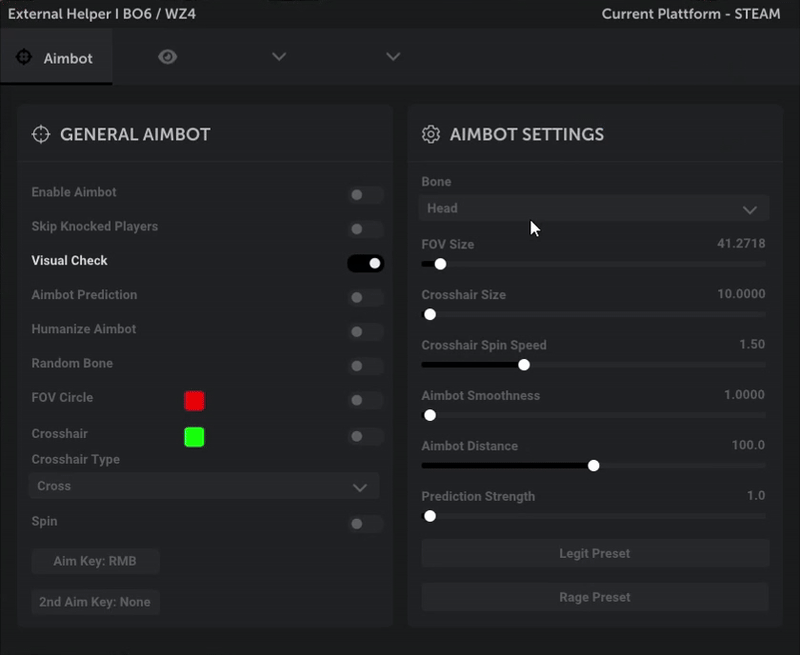The width and height of the screenshot is (800, 655).
Task: Click the Current Plattform - STEAM text
Action: click(x=691, y=14)
